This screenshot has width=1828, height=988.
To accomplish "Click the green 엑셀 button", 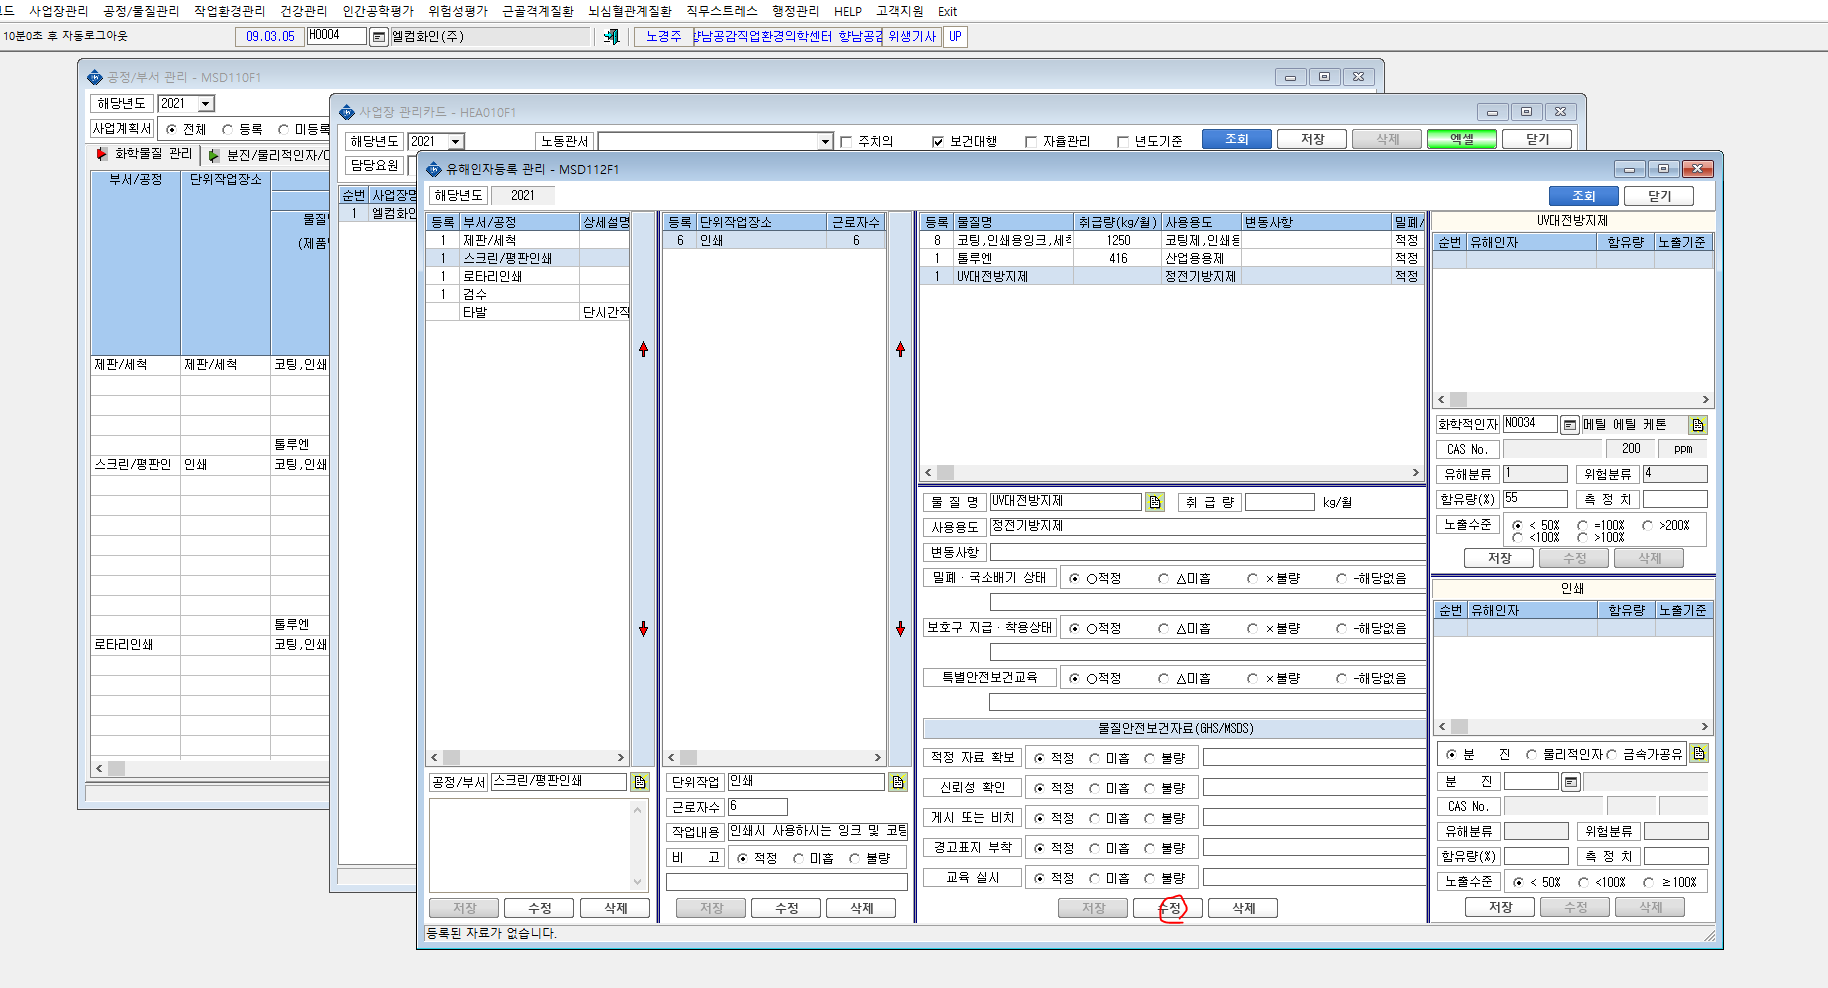I will click(x=1461, y=139).
